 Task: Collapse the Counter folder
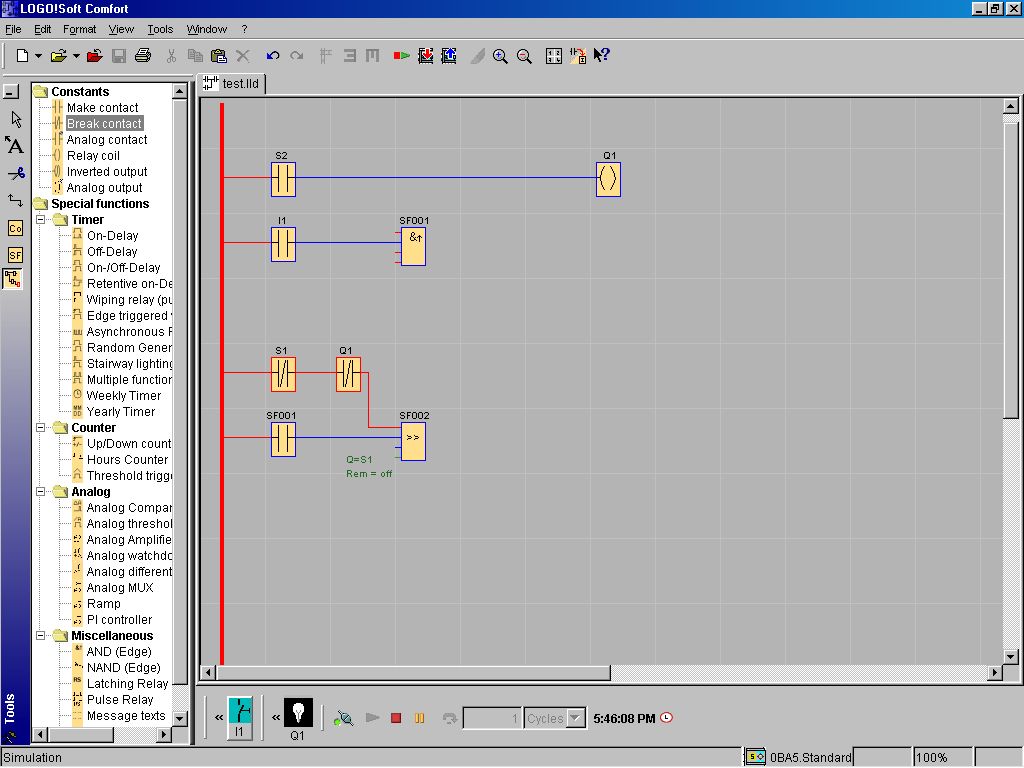click(40, 428)
